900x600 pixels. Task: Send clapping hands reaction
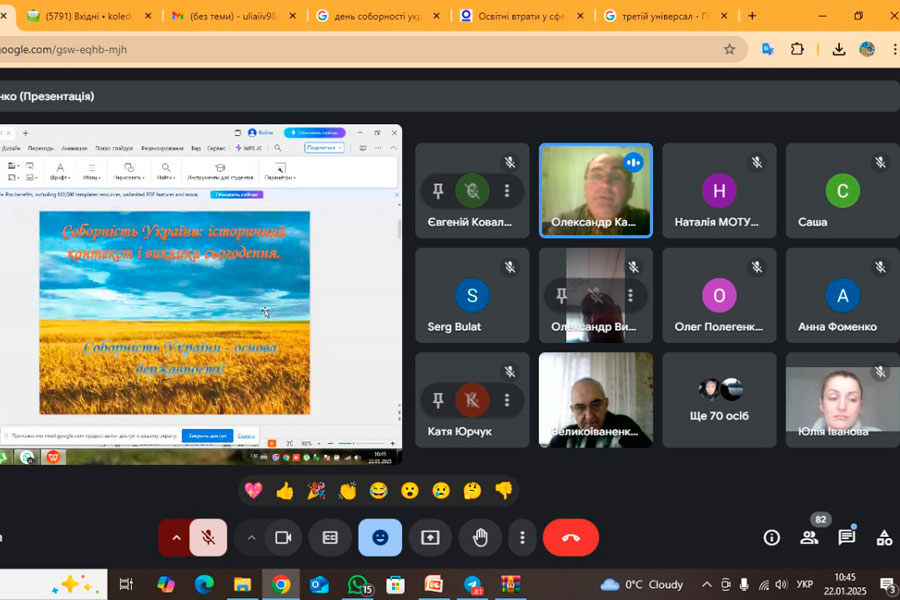tap(347, 490)
